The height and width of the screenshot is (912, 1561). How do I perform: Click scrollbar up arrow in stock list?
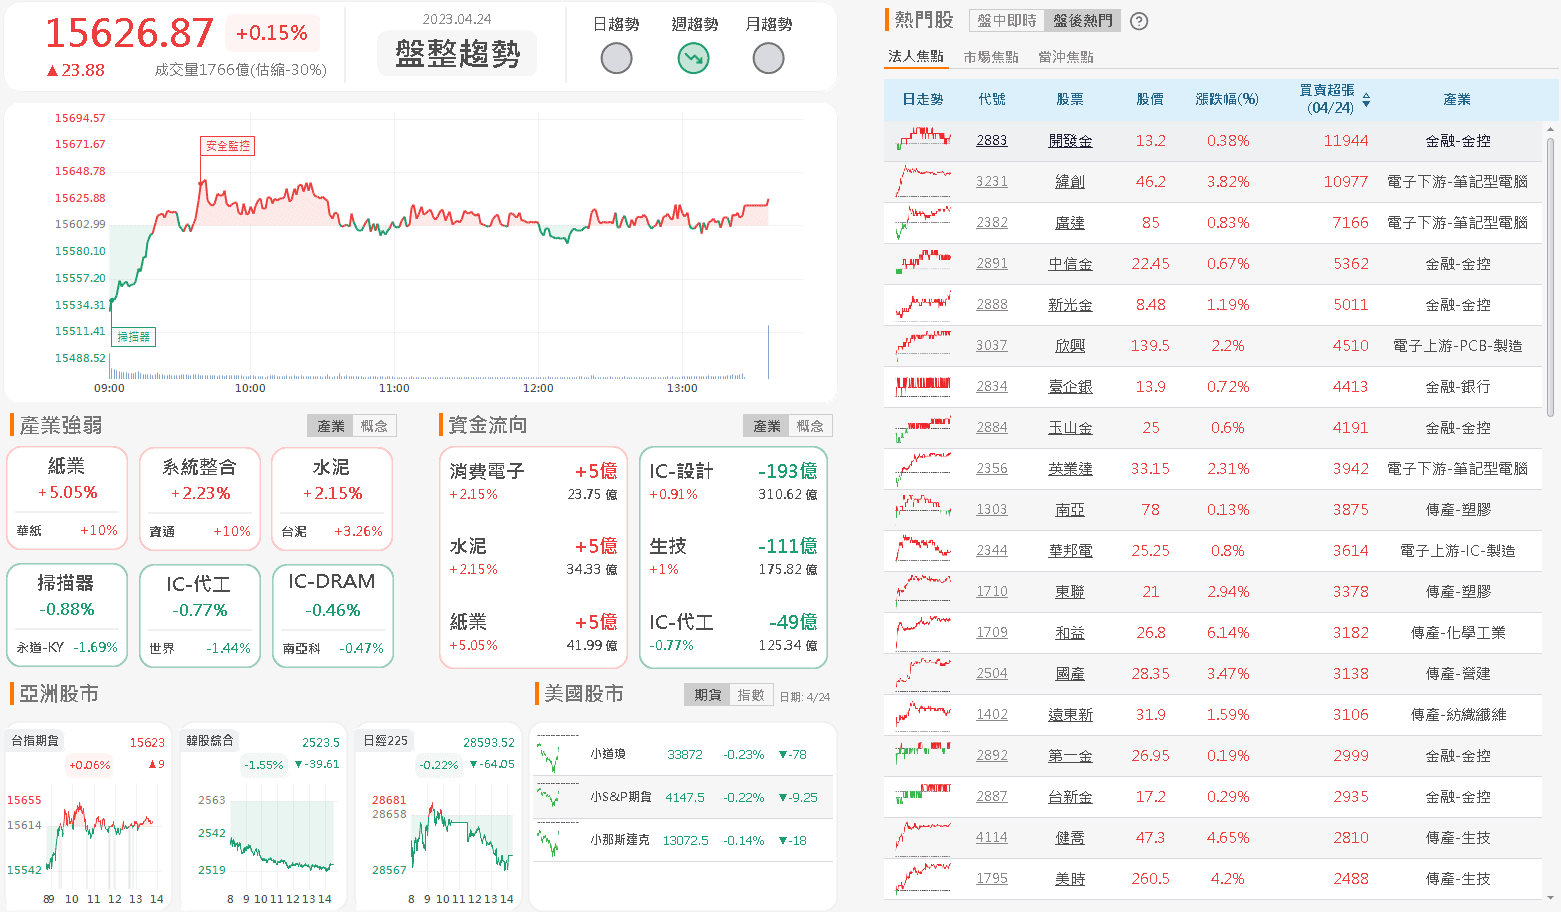pos(1551,128)
